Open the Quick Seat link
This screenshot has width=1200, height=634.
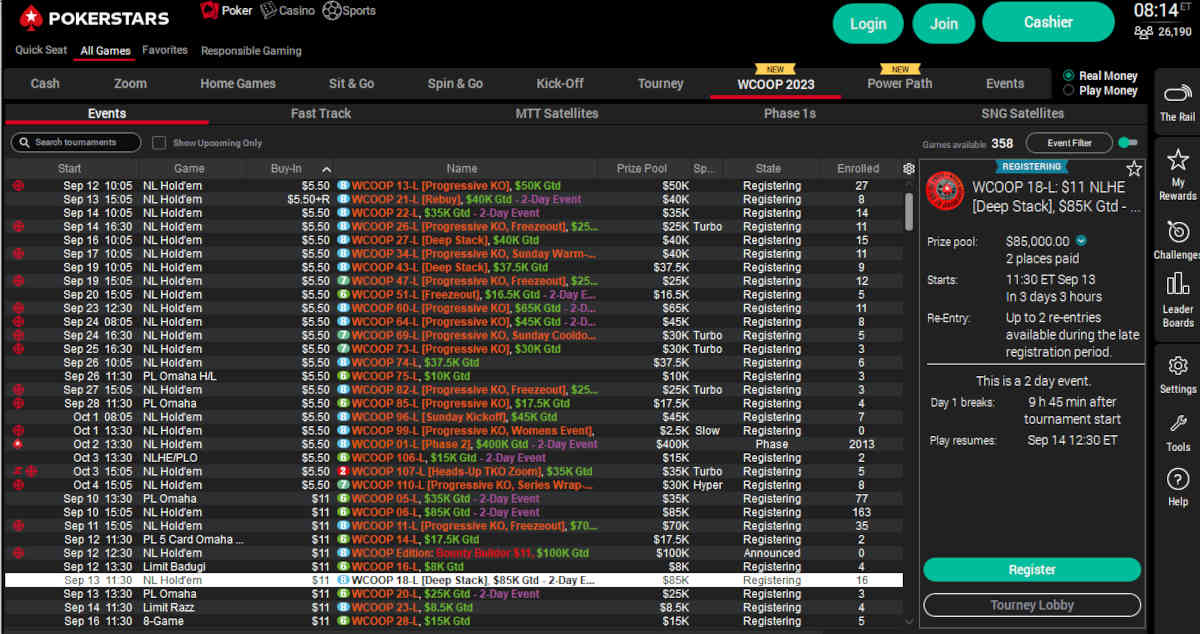tap(41, 51)
